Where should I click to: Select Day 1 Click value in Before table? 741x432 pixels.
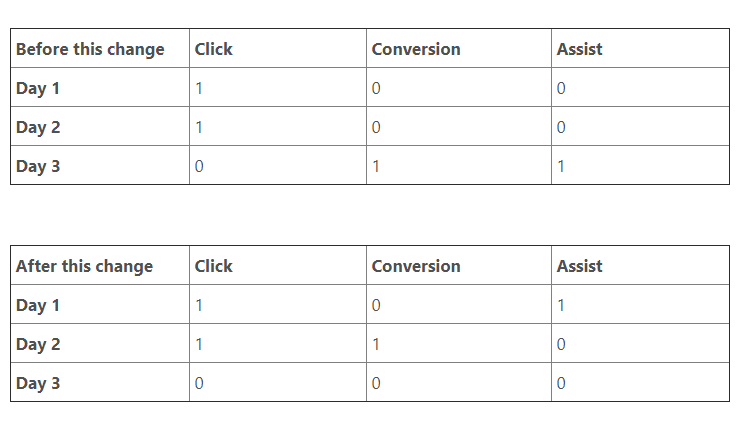coord(199,88)
